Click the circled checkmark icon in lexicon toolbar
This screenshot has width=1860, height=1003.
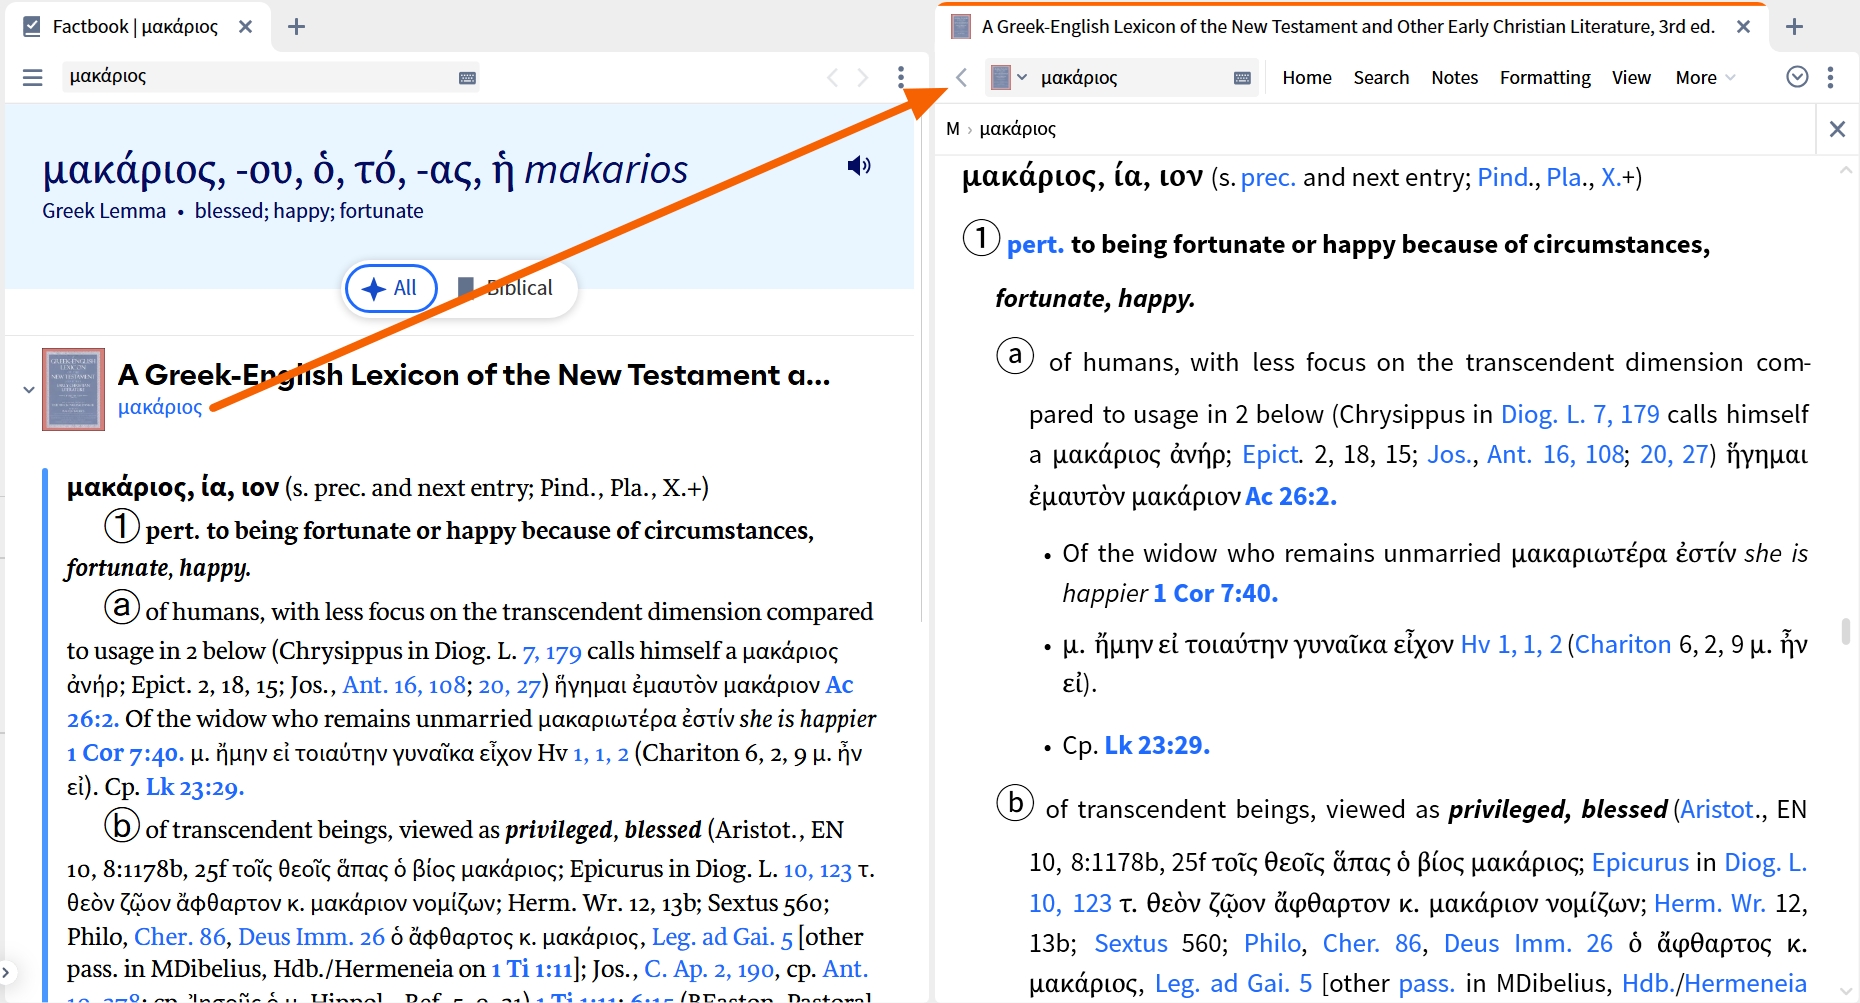(x=1797, y=77)
